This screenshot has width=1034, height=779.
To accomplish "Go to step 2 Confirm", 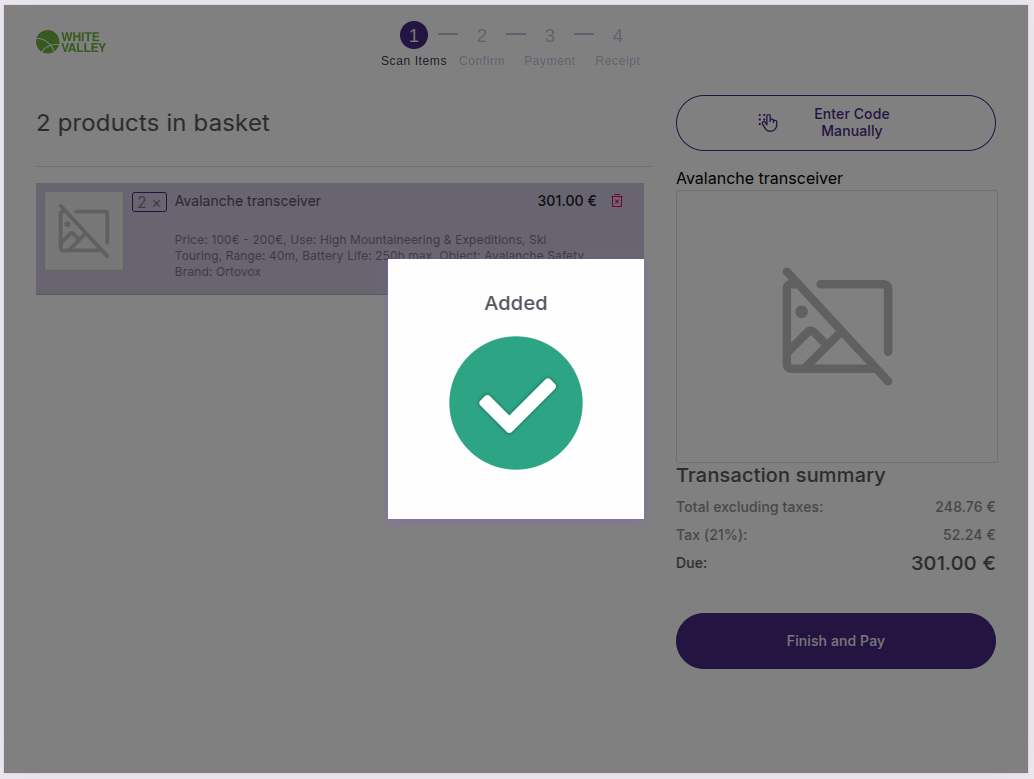I will point(481,36).
